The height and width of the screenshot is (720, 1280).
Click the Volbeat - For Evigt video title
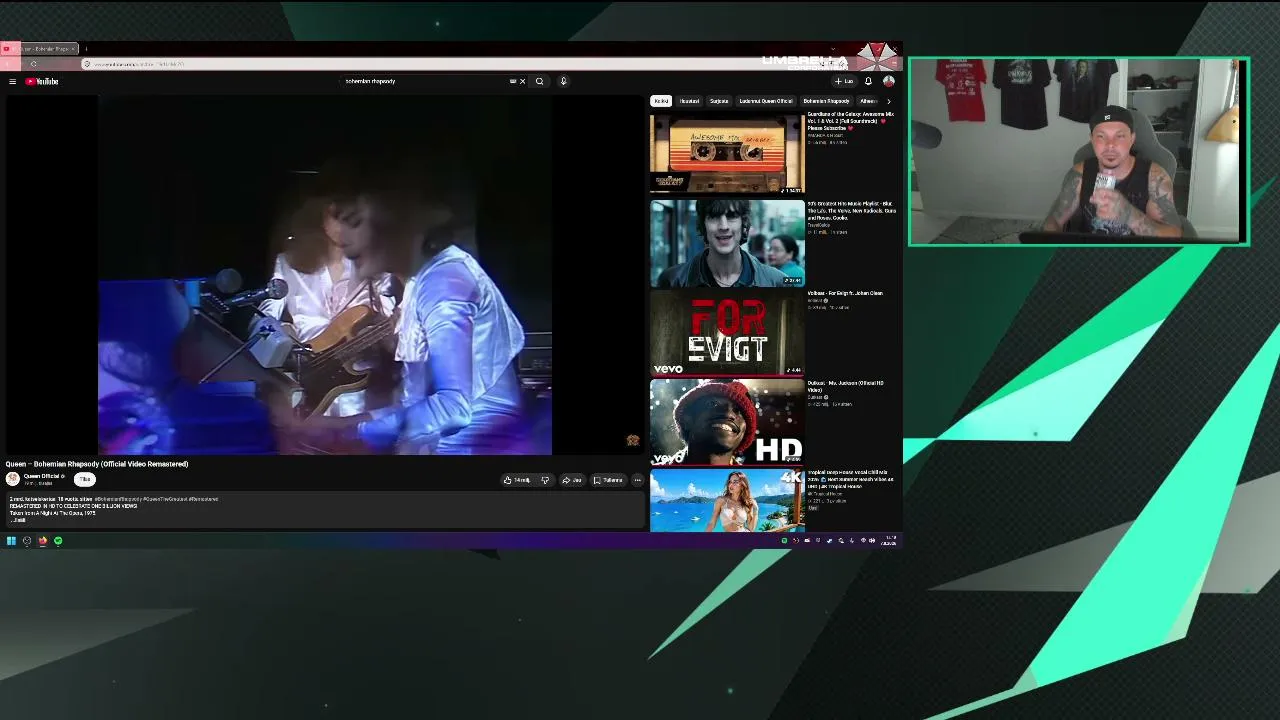[x=845, y=293]
